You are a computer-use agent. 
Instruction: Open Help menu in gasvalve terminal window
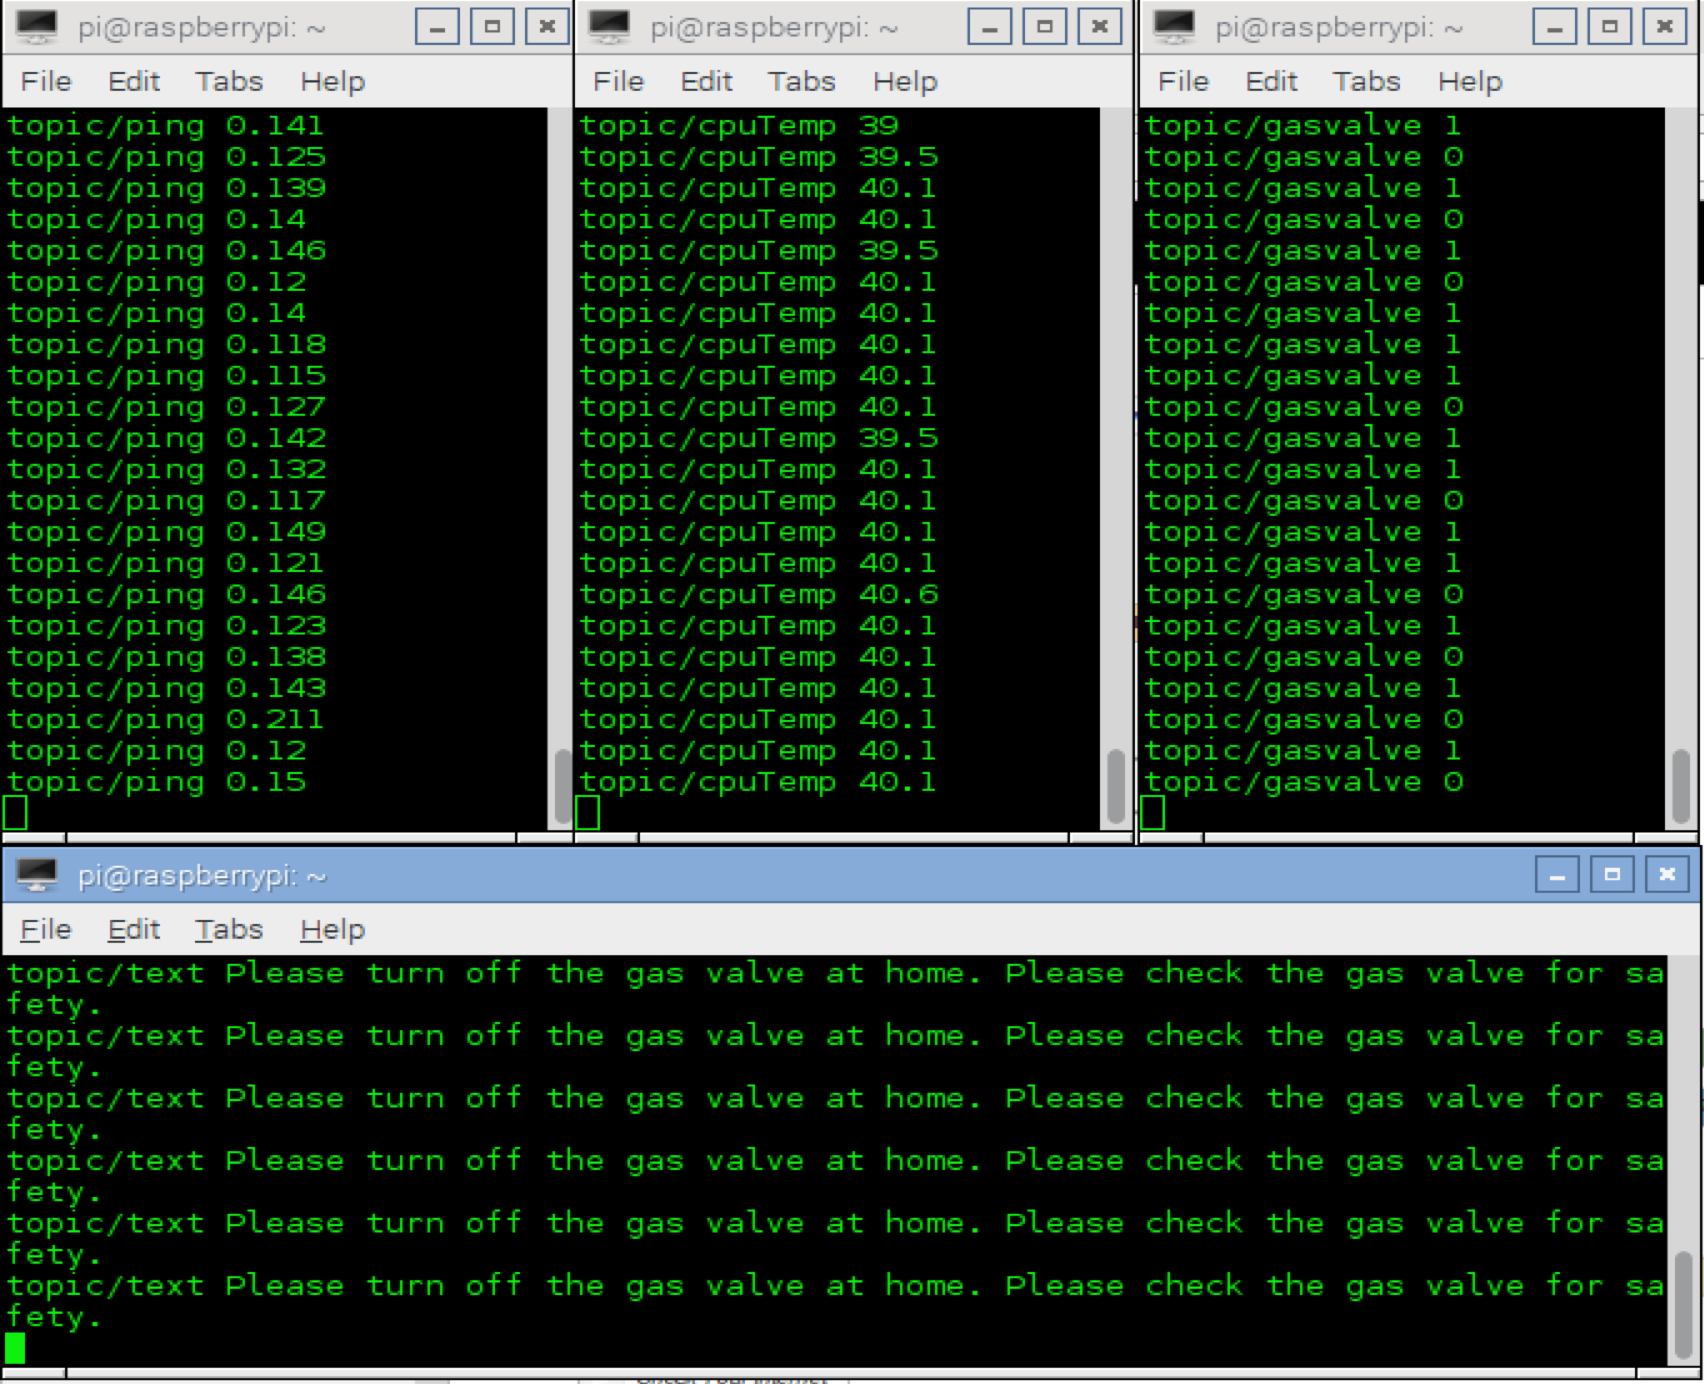(1470, 82)
